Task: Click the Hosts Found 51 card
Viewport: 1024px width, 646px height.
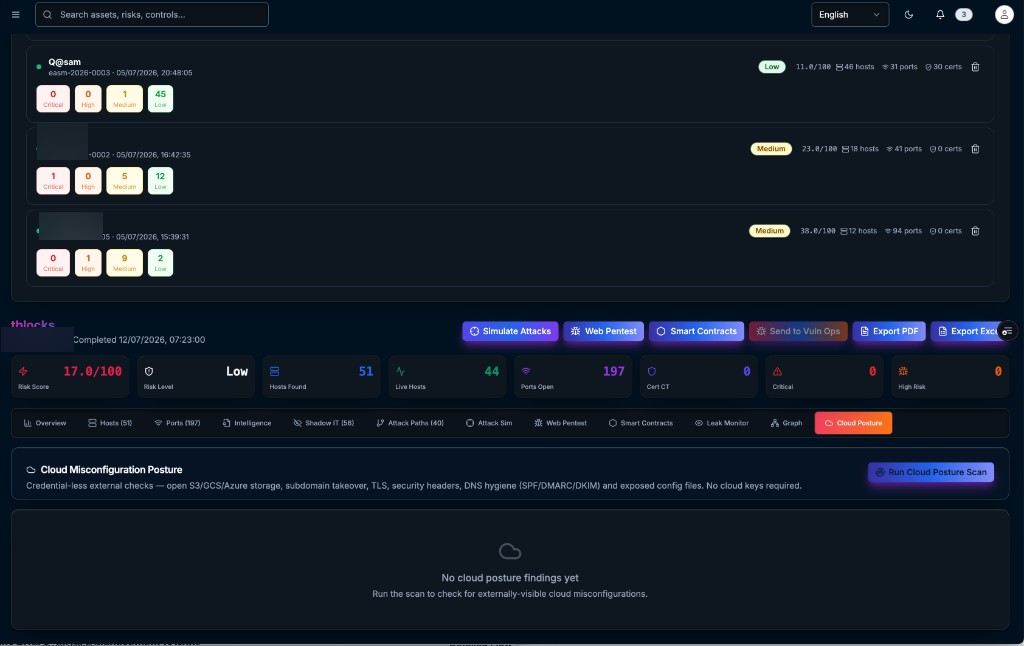Action: pos(321,377)
